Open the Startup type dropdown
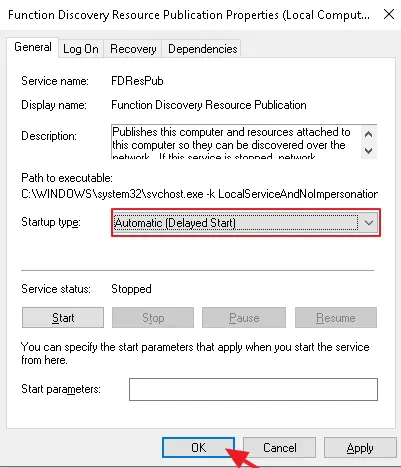401x468 pixels. coord(246,223)
